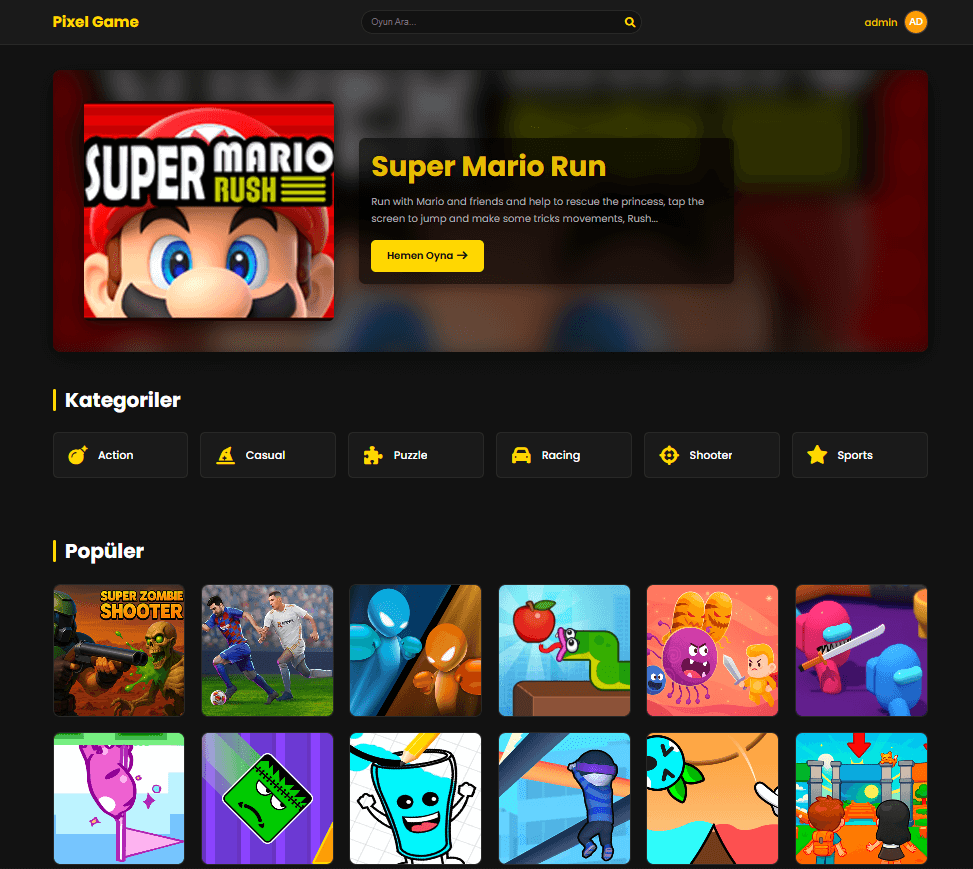Click the Racing car icon

[521, 455]
